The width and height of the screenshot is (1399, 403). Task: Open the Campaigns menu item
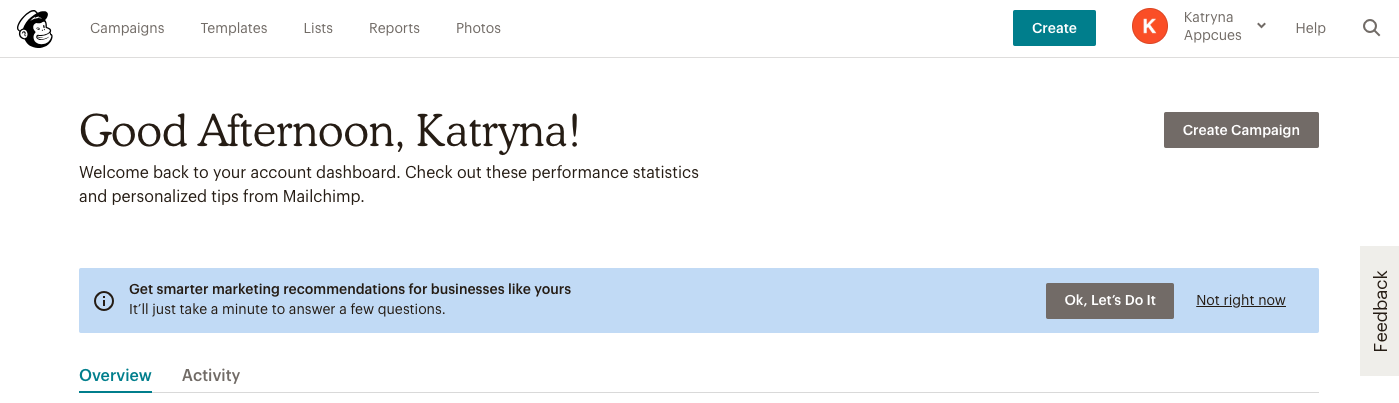click(127, 28)
